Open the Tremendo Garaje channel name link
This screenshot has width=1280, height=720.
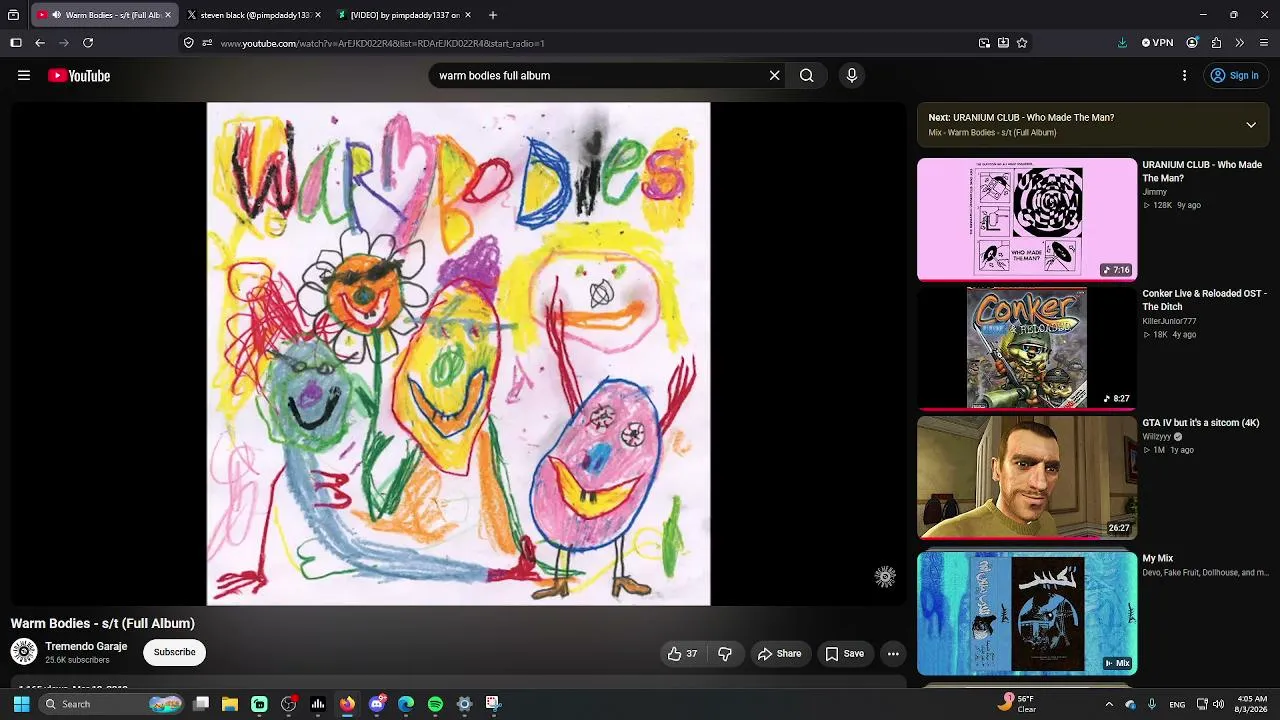pyautogui.click(x=86, y=646)
